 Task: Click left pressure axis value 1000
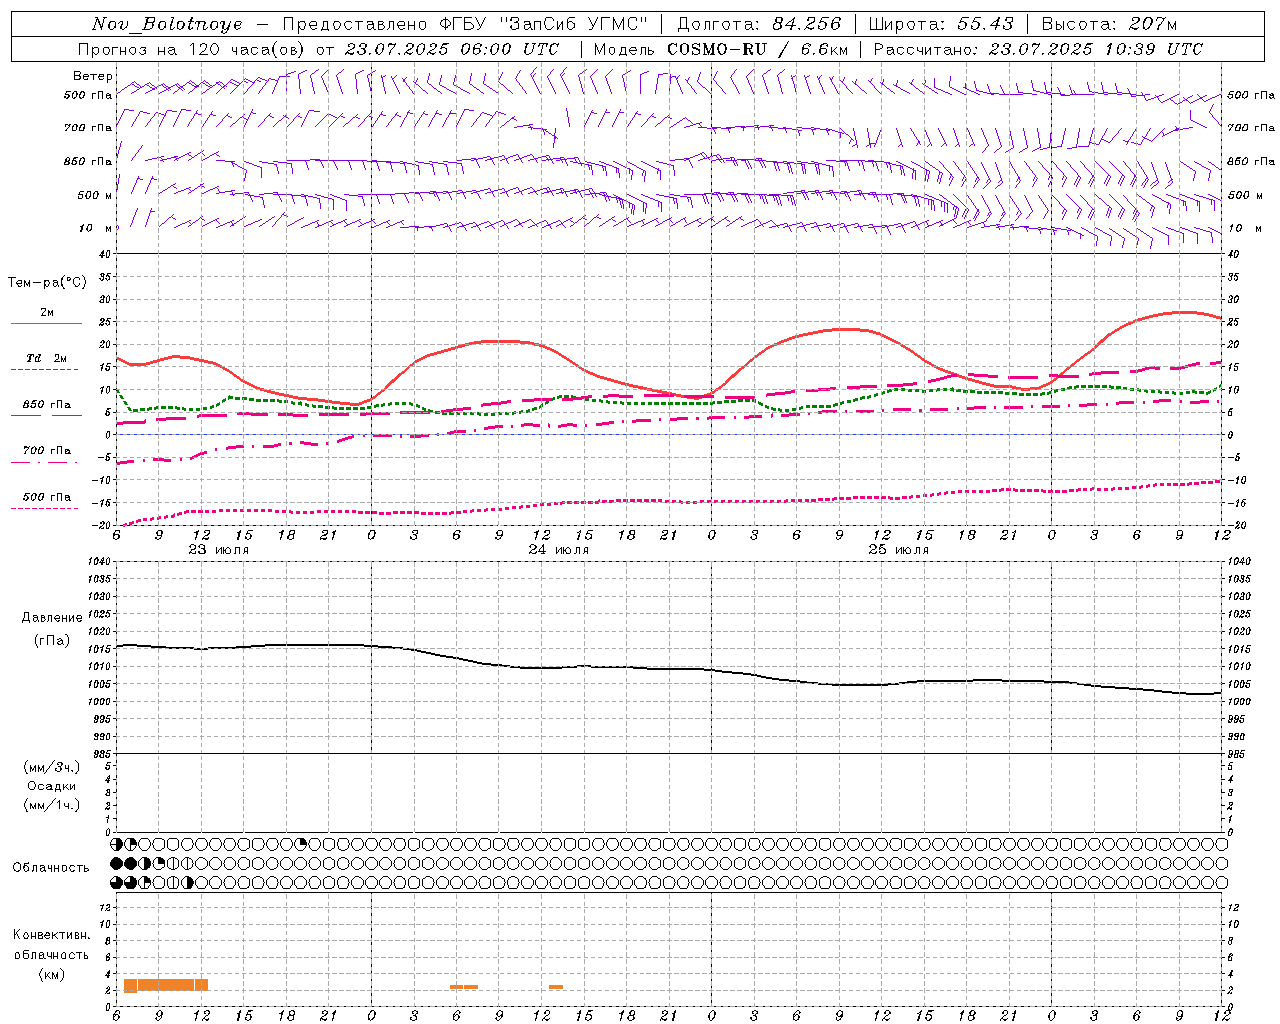[x=98, y=702]
